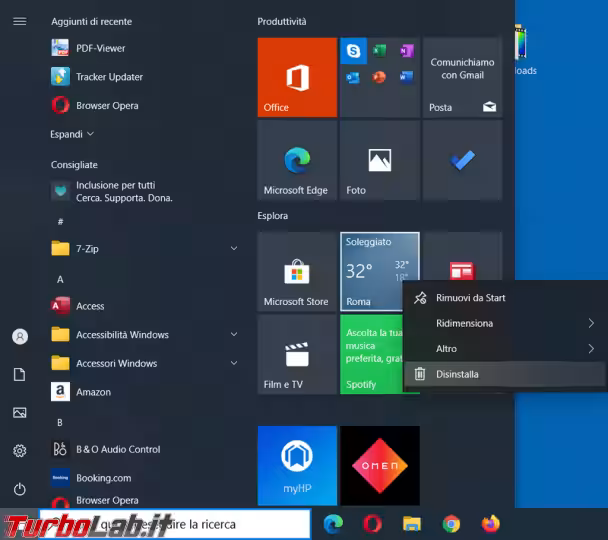The width and height of the screenshot is (608, 540).
Task: Expand Accessori Windows folder chevron
Action: tap(234, 363)
